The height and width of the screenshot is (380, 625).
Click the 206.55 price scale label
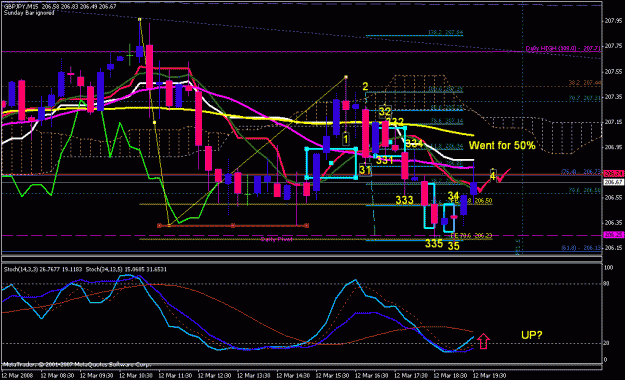coord(613,197)
